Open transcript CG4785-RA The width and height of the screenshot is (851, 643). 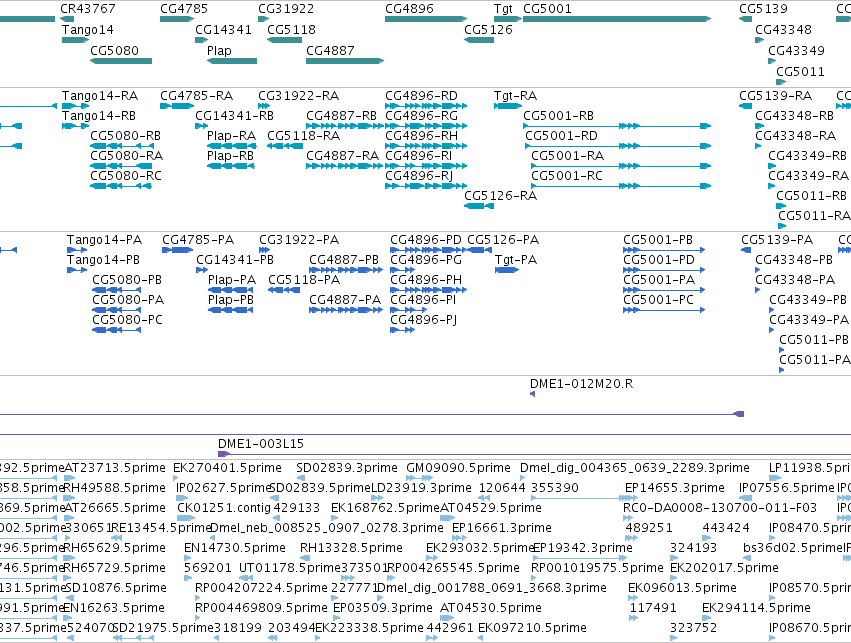[196, 96]
